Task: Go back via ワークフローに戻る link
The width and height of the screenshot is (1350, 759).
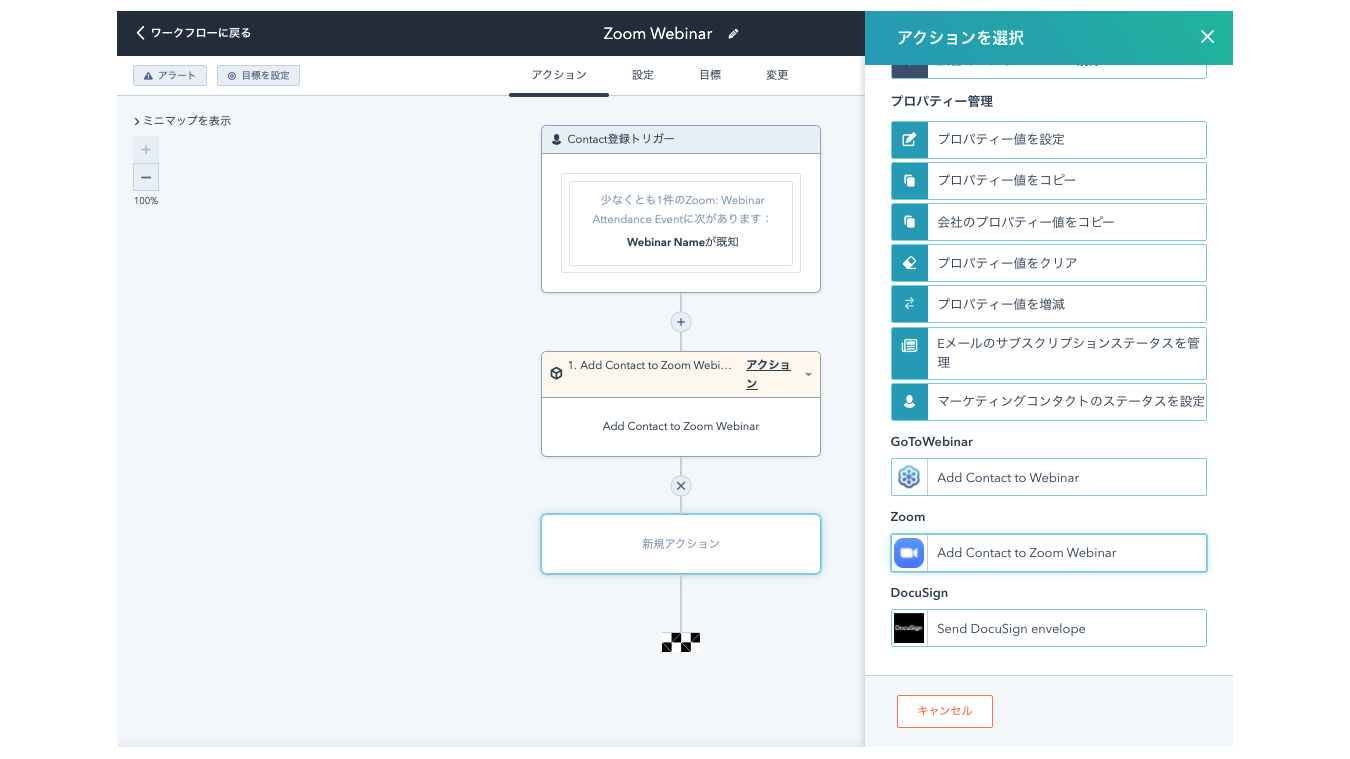Action: tap(193, 33)
